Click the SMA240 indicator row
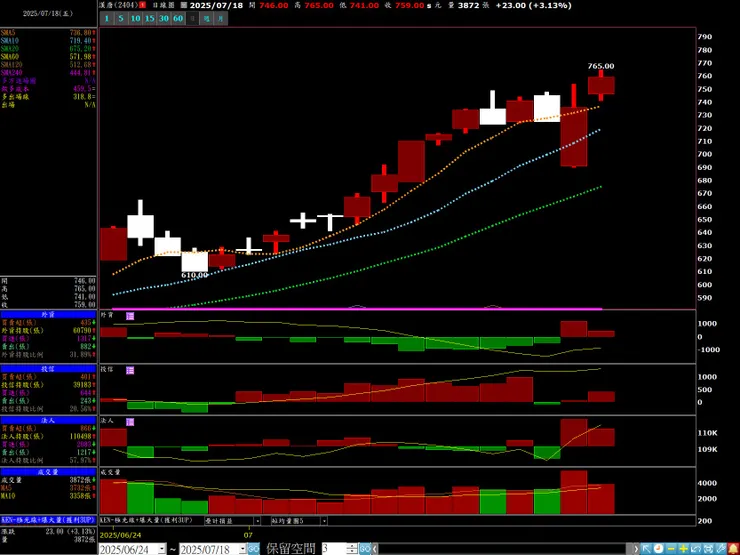The image size is (740, 555). tap(48, 73)
